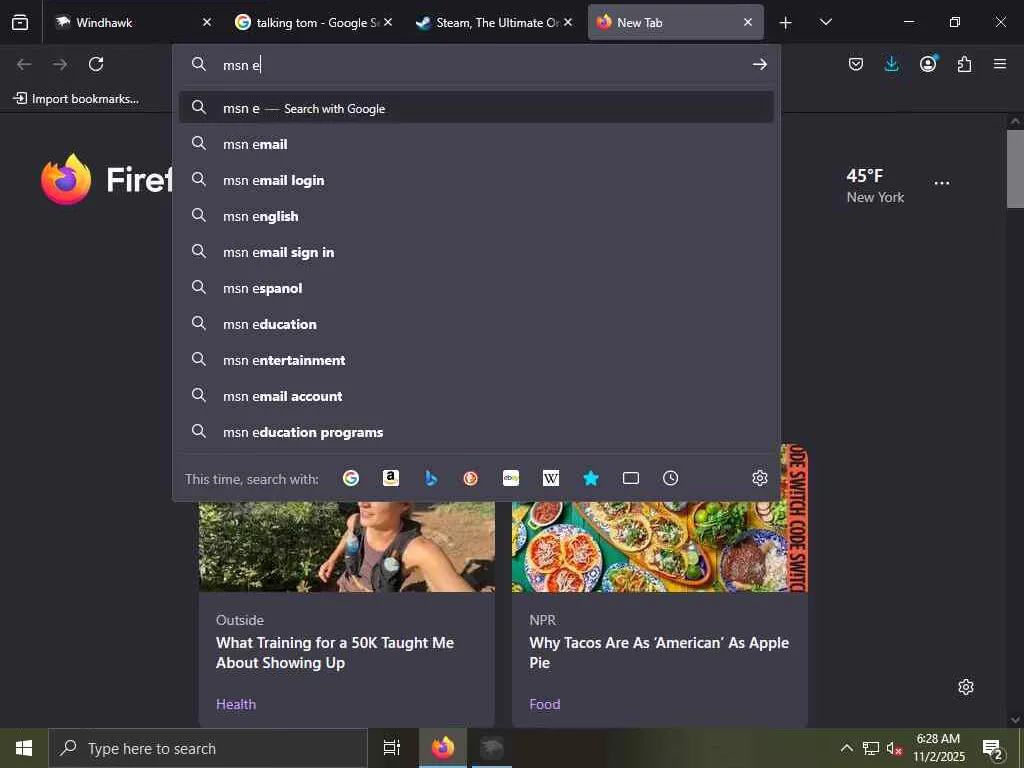Image resolution: width=1024 pixels, height=768 pixels.
Task: Click Import bookmarks button
Action: pyautogui.click(x=76, y=99)
